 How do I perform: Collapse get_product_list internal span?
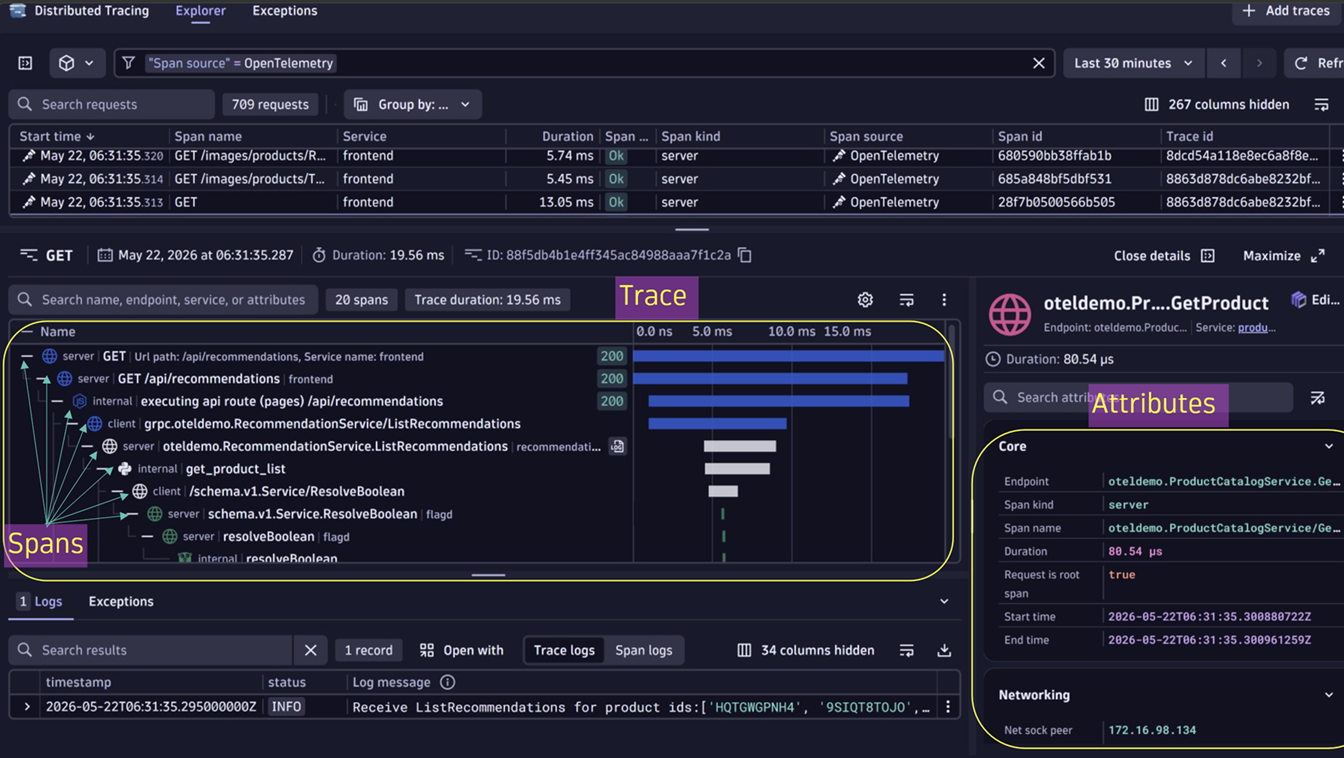[x=103, y=469]
